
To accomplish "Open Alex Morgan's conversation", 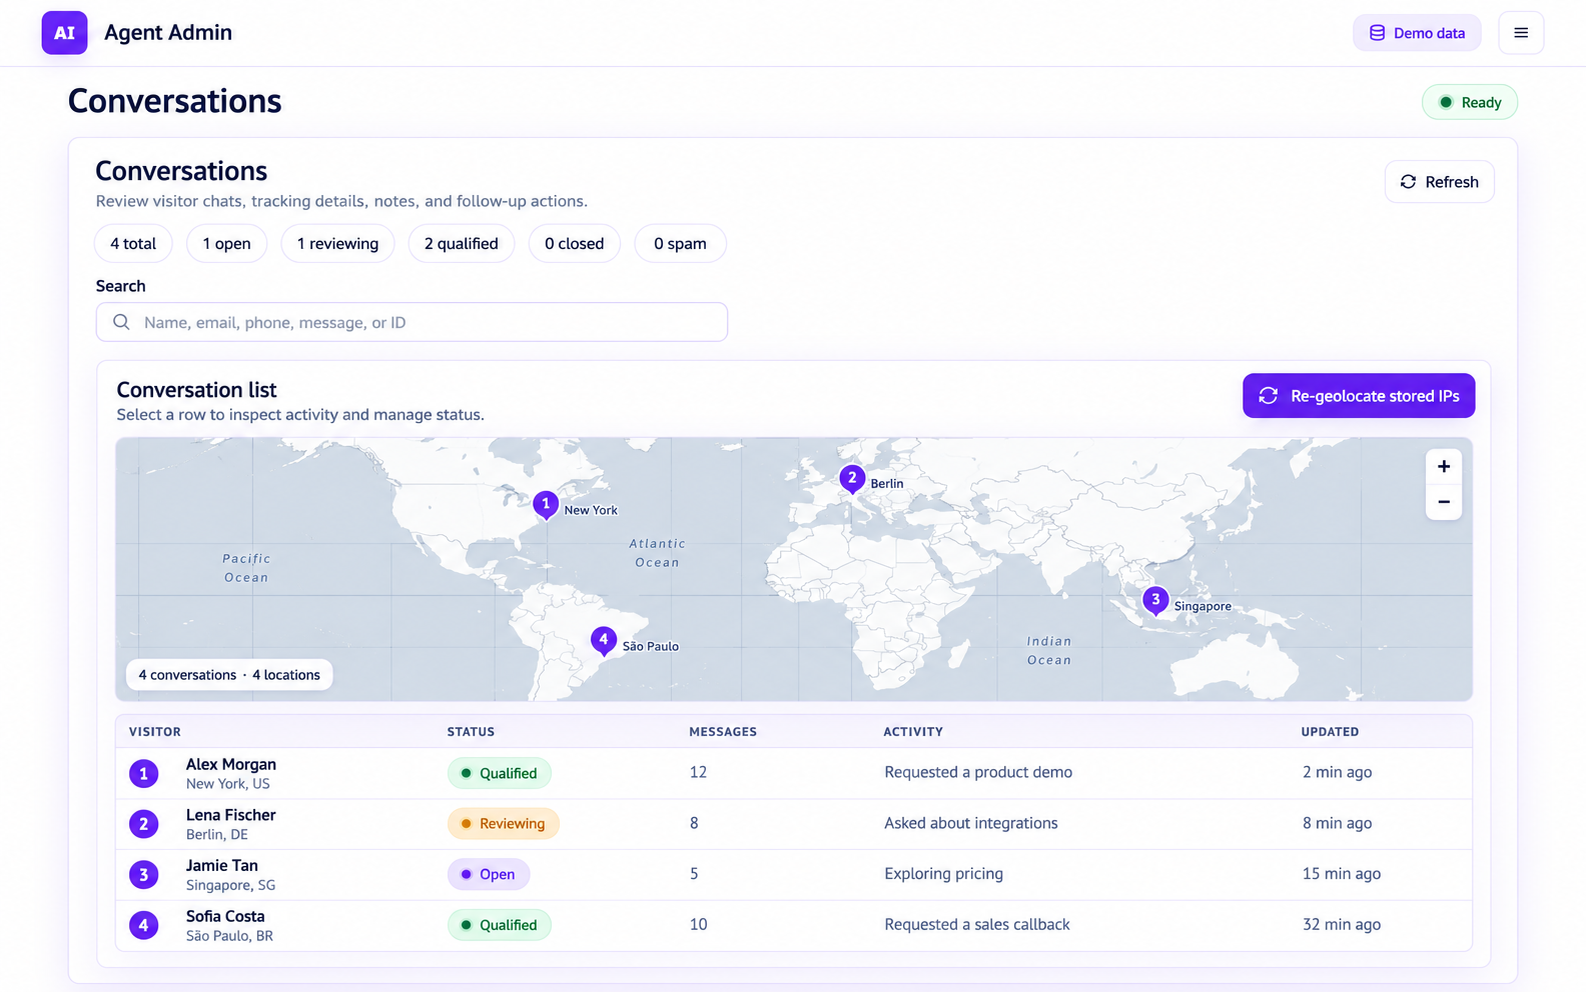I will click(794, 773).
